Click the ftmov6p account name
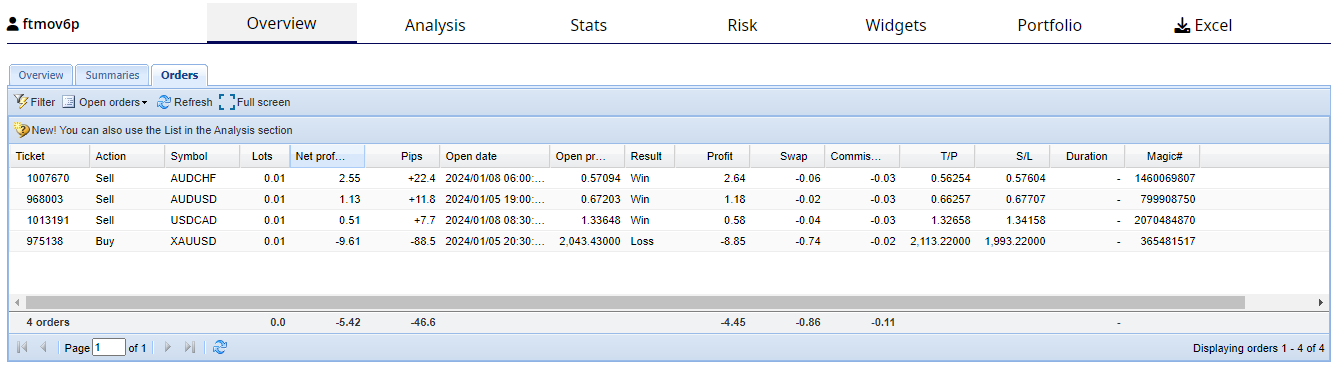Viewport: 1340px width, 375px height. click(51, 24)
